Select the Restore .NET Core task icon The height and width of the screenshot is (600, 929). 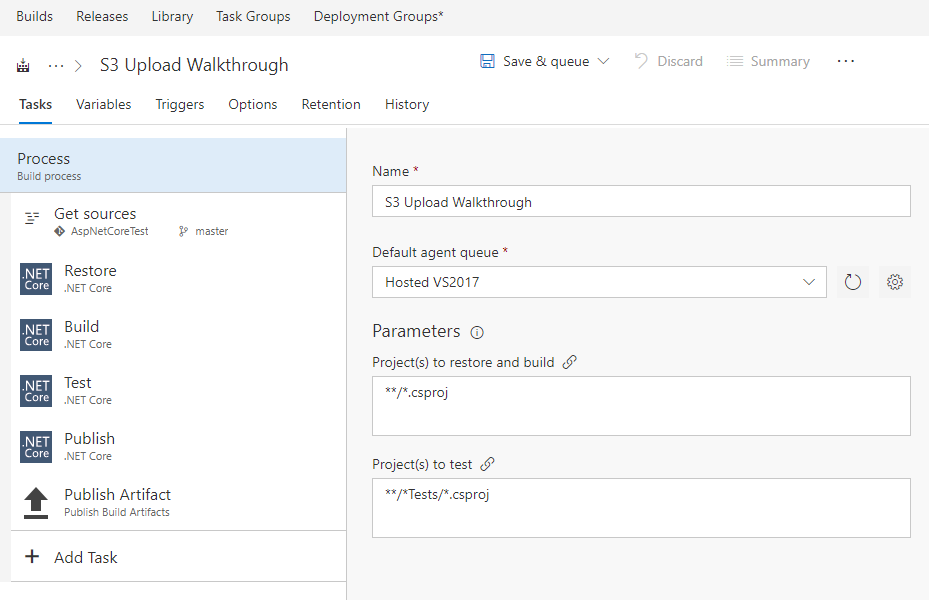coord(36,279)
